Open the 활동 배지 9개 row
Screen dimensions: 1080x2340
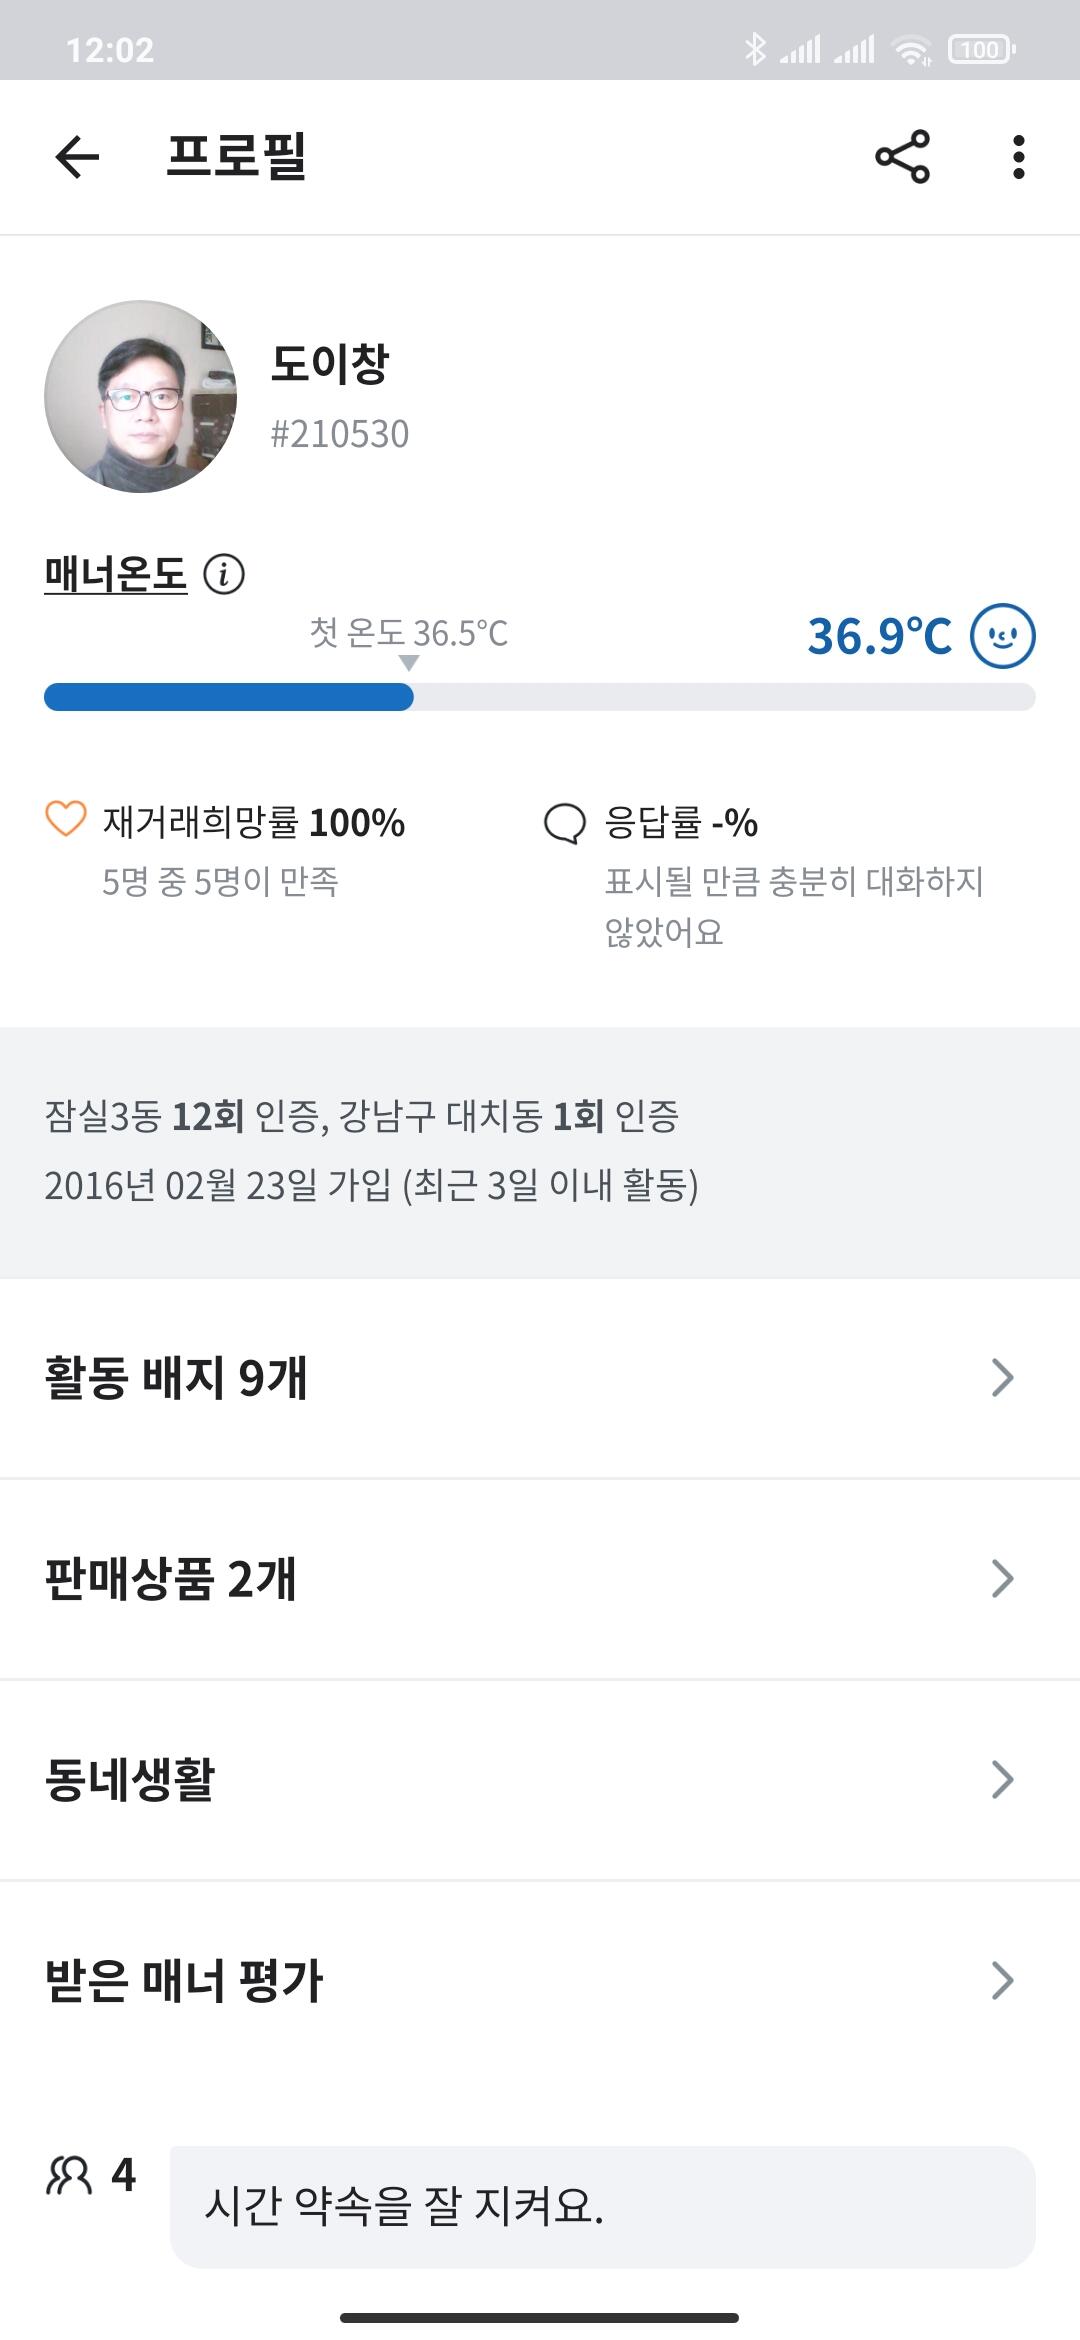(x=176, y=1378)
